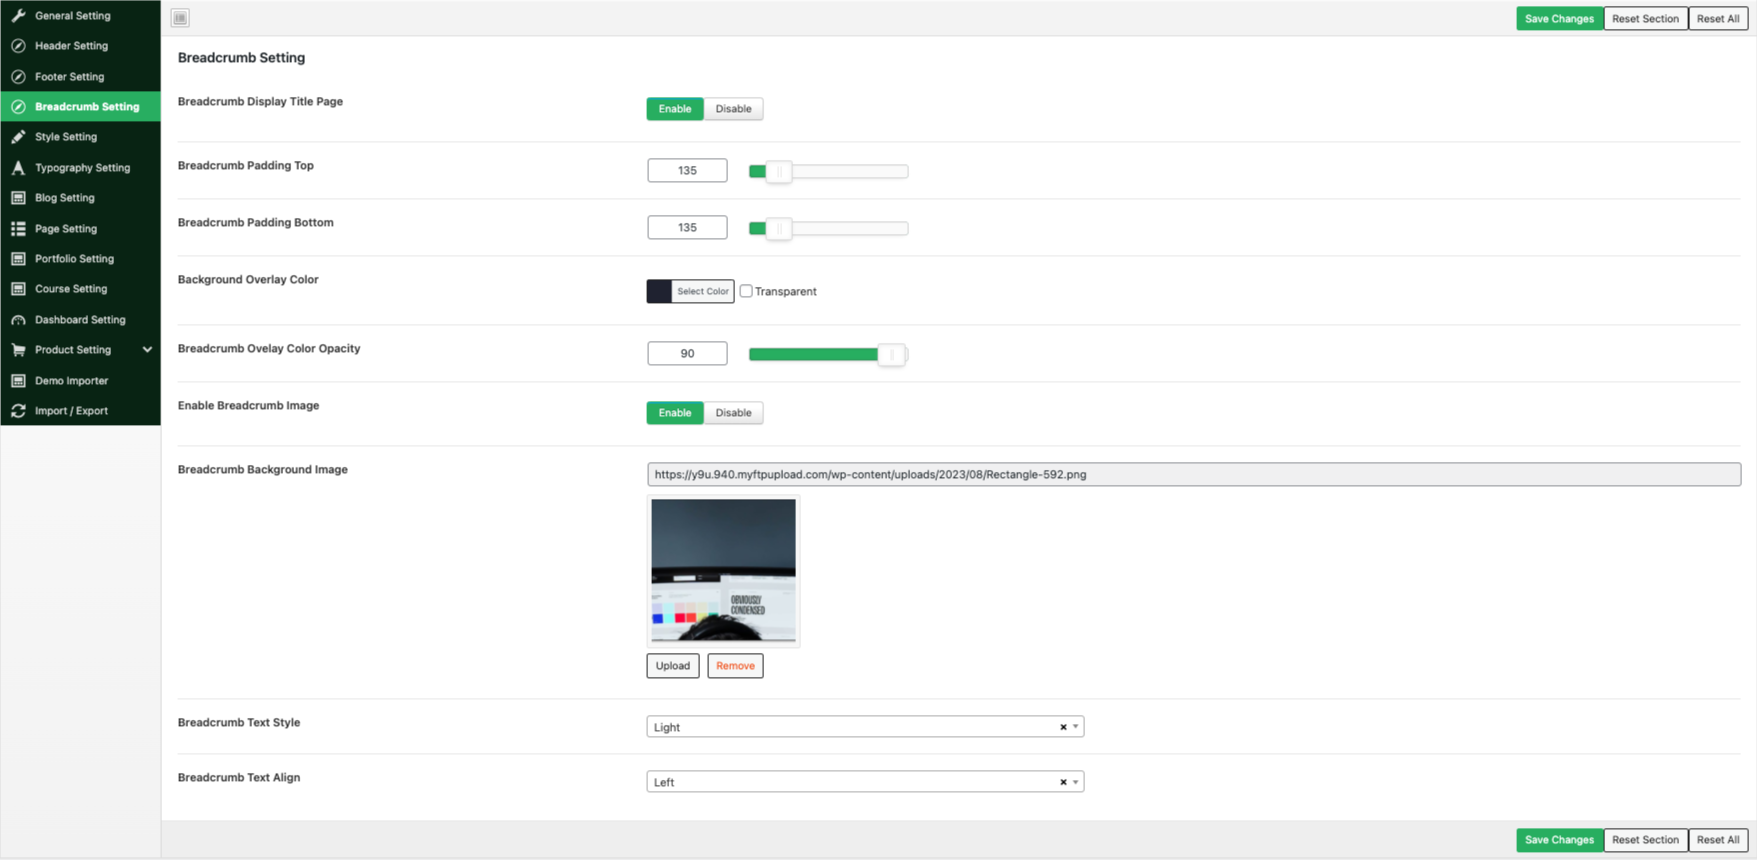Image resolution: width=1757 pixels, height=860 pixels.
Task: Click the Portfolio Setting icon
Action: click(x=18, y=259)
